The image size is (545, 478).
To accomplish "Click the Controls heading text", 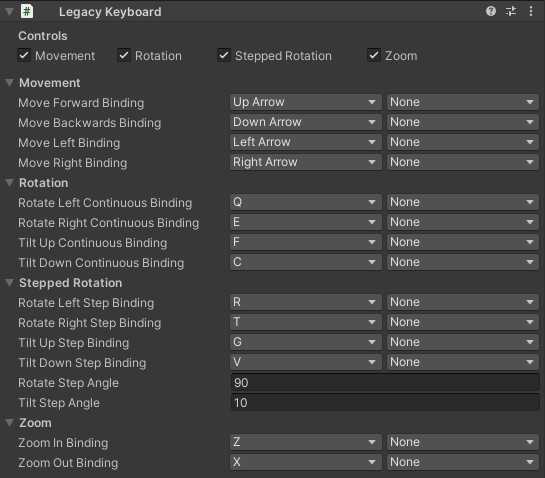I will coord(43,36).
